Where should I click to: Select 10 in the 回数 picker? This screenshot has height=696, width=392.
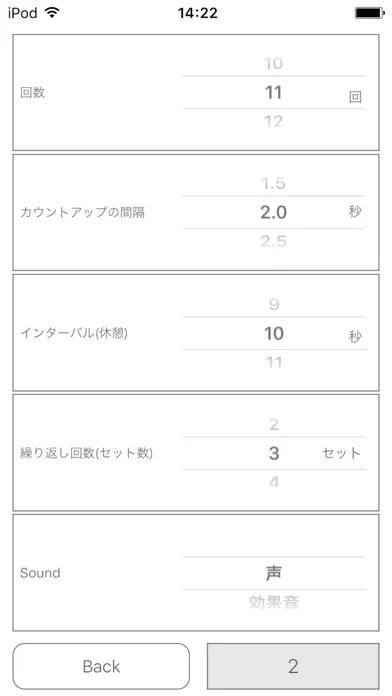tap(273, 63)
